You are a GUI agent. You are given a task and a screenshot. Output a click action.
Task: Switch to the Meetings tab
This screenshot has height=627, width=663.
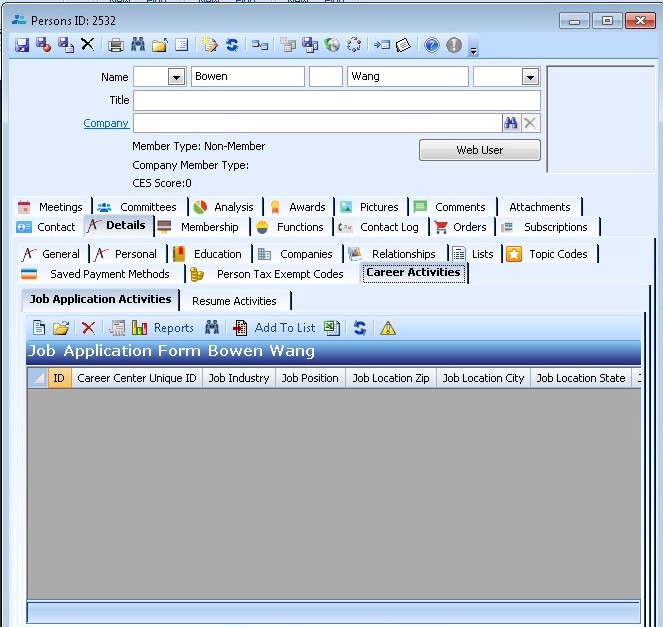[51, 207]
